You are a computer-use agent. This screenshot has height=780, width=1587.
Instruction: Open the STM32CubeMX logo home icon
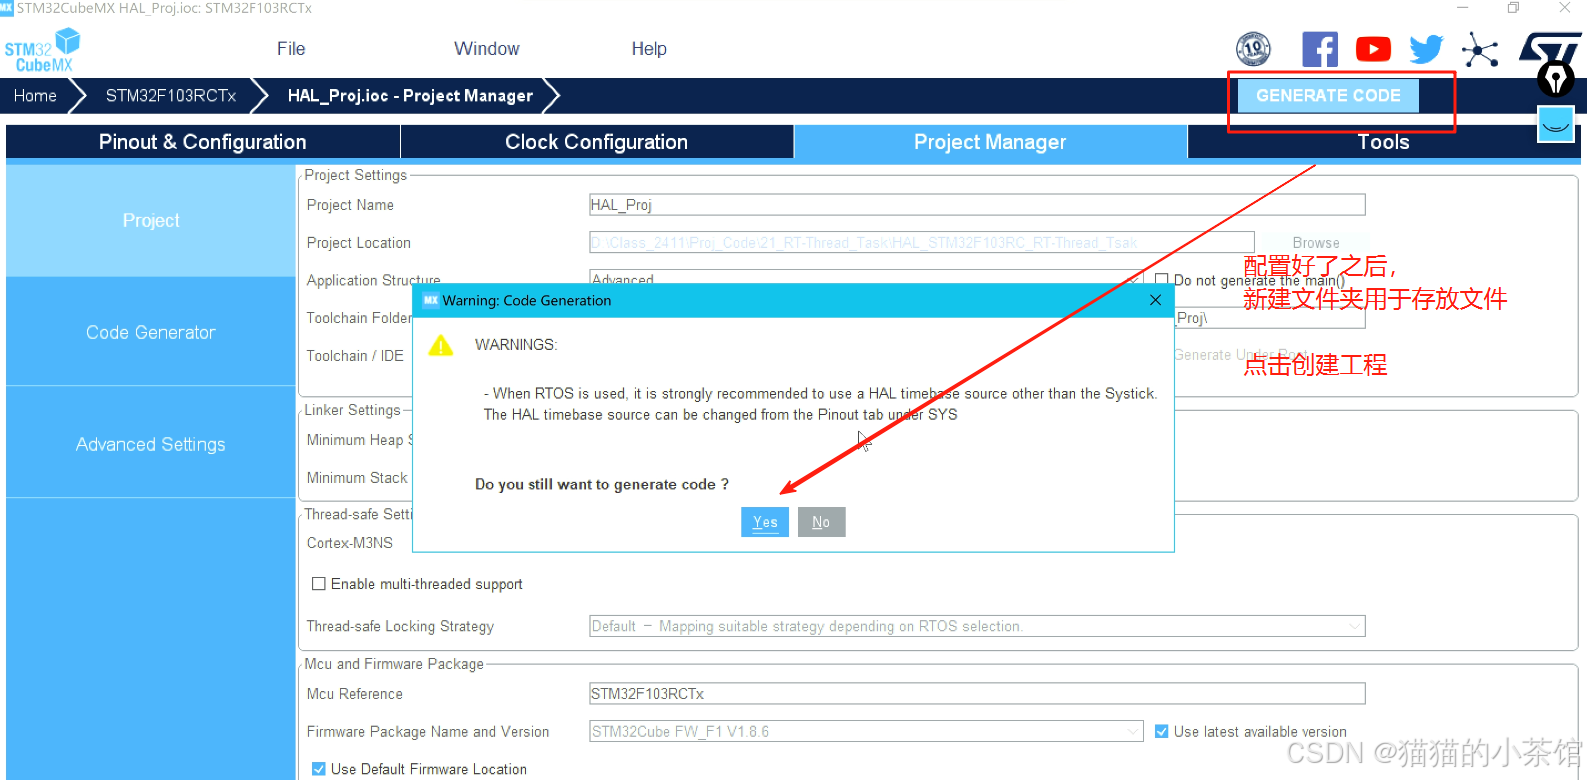point(42,50)
